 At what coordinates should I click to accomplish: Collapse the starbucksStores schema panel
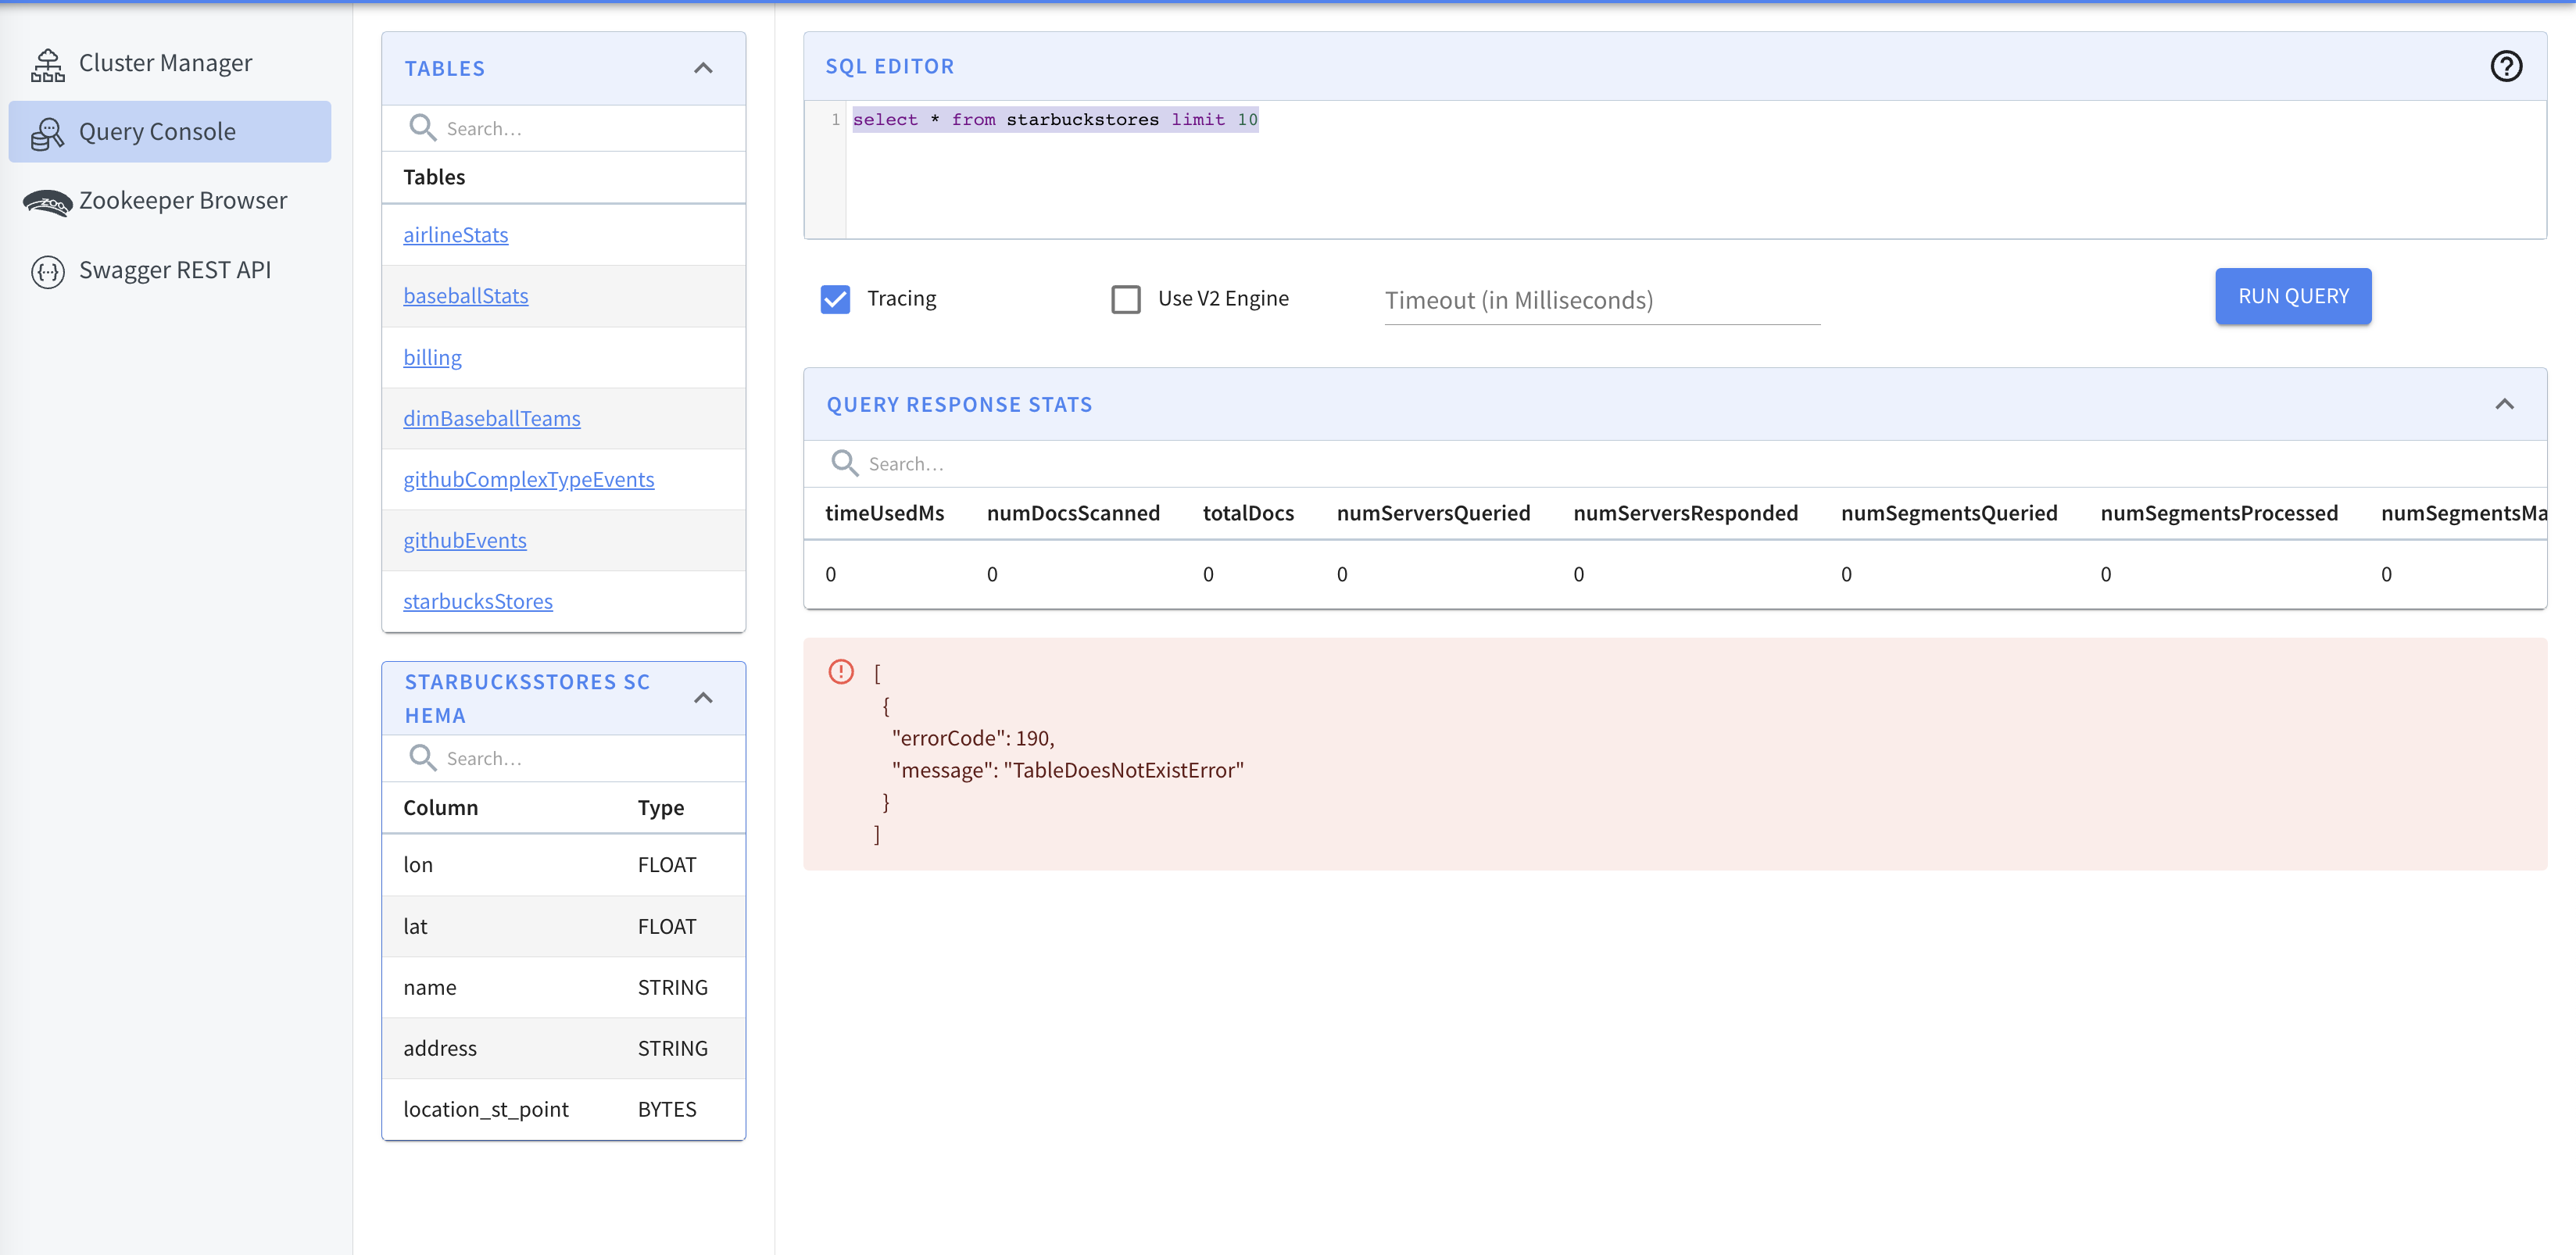703,698
